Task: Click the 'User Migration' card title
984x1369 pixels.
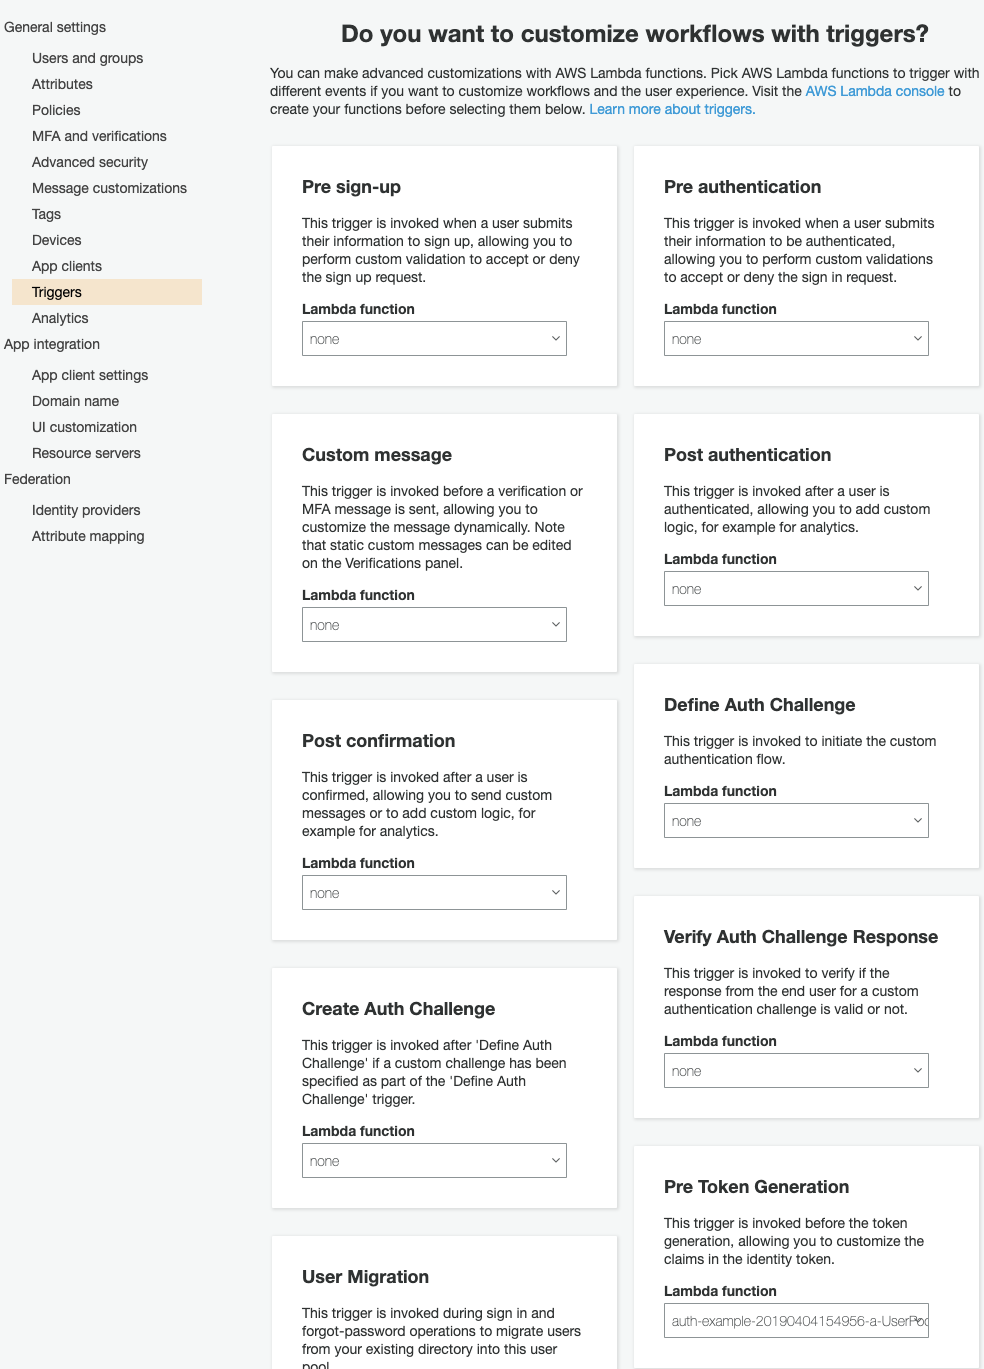Action: pos(365,1277)
